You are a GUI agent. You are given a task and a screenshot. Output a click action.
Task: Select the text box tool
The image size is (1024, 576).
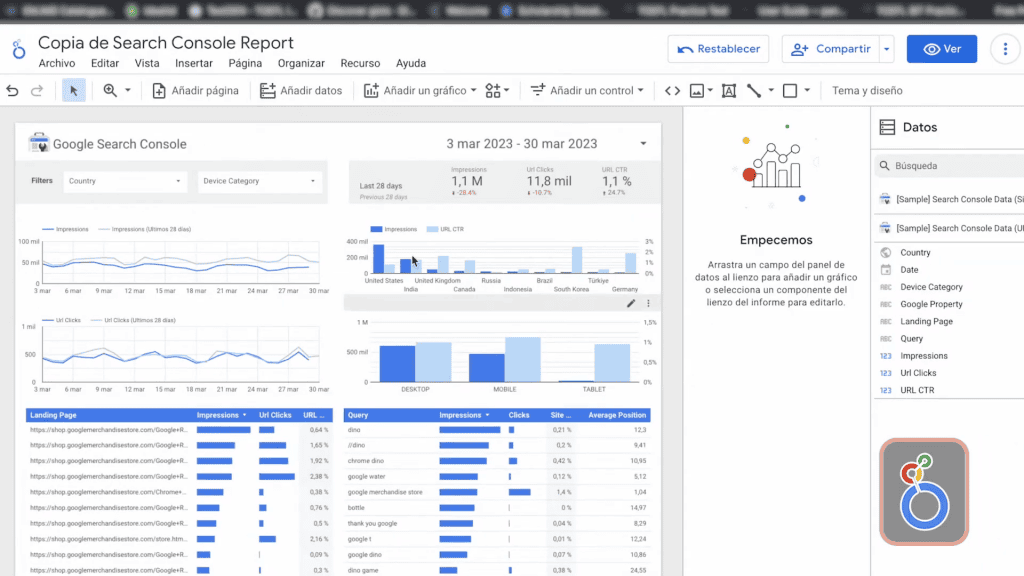(728, 91)
